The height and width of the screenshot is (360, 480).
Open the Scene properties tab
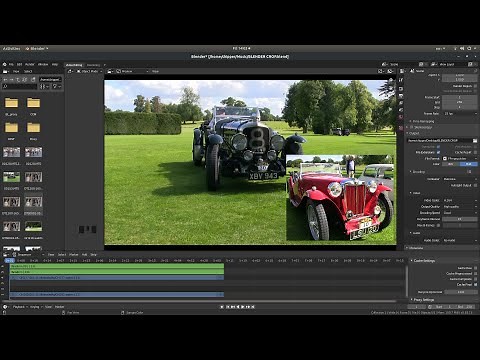401,110
